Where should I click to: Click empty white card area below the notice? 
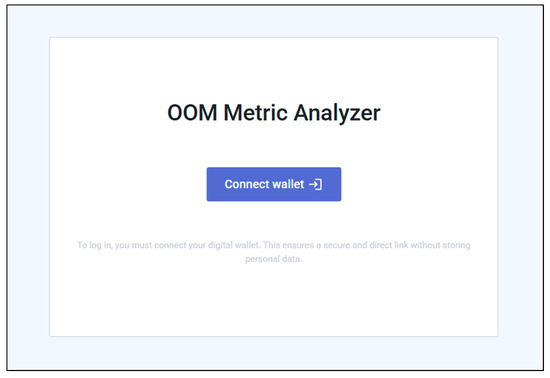tap(274, 302)
